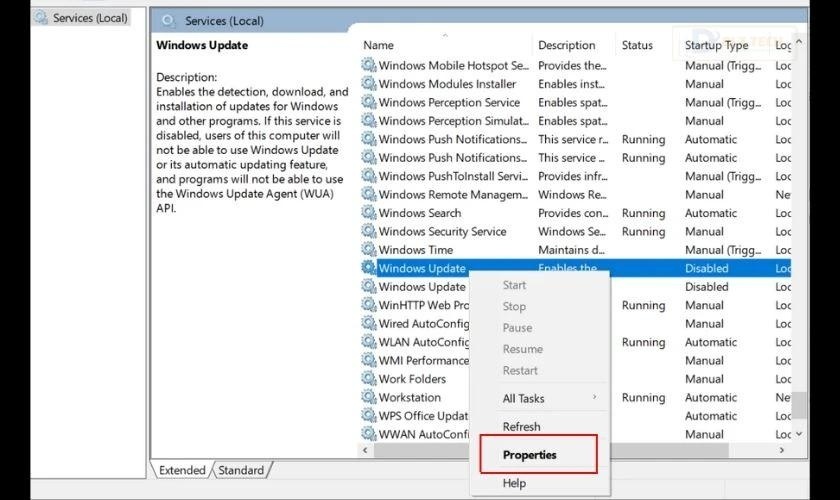This screenshot has width=840, height=500.
Task: Click Disabled startup type in highlighted row
Action: coord(707,268)
